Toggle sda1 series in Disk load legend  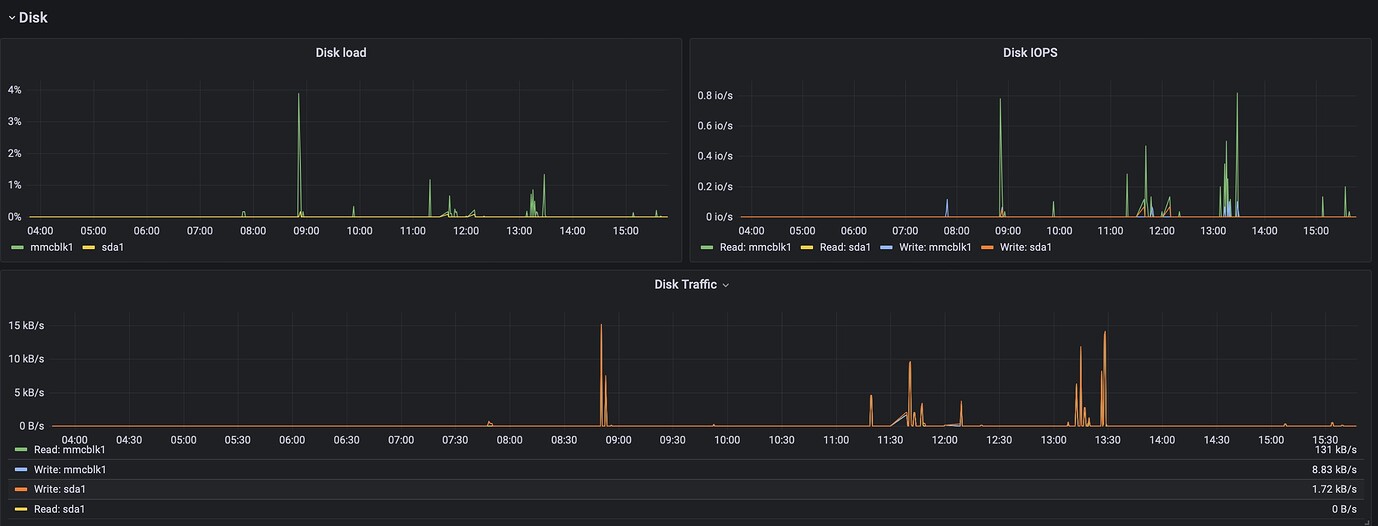[x=114, y=247]
